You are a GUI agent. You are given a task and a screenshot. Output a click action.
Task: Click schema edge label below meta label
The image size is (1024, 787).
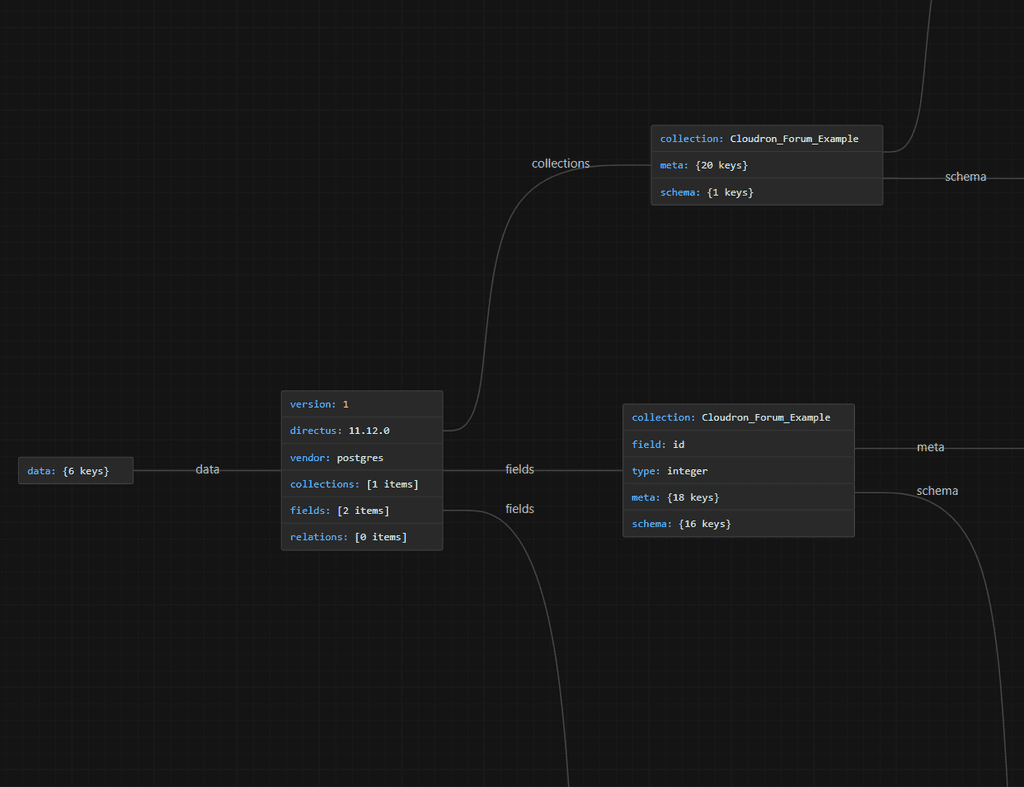[x=937, y=491]
